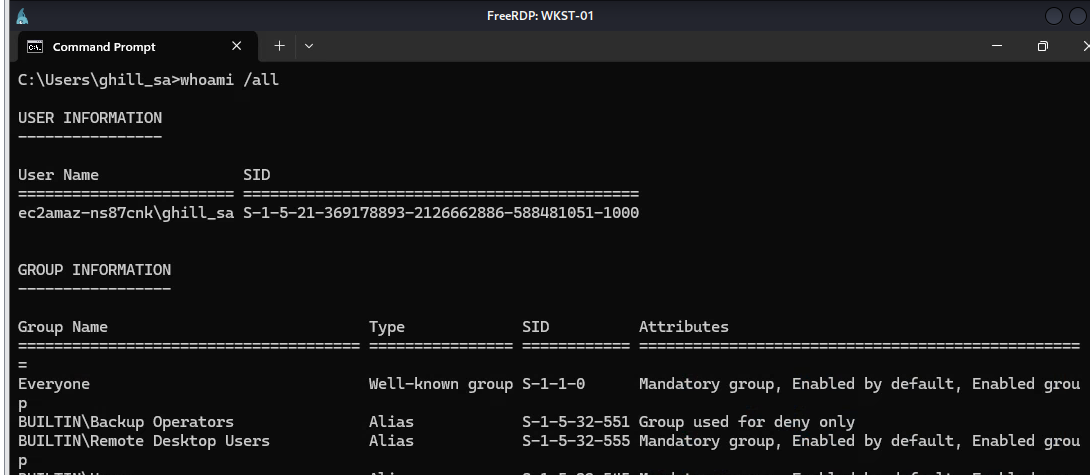Click the leftmost round FreeRDP window button
Image resolution: width=1090 pixels, height=475 pixels.
click(1053, 16)
